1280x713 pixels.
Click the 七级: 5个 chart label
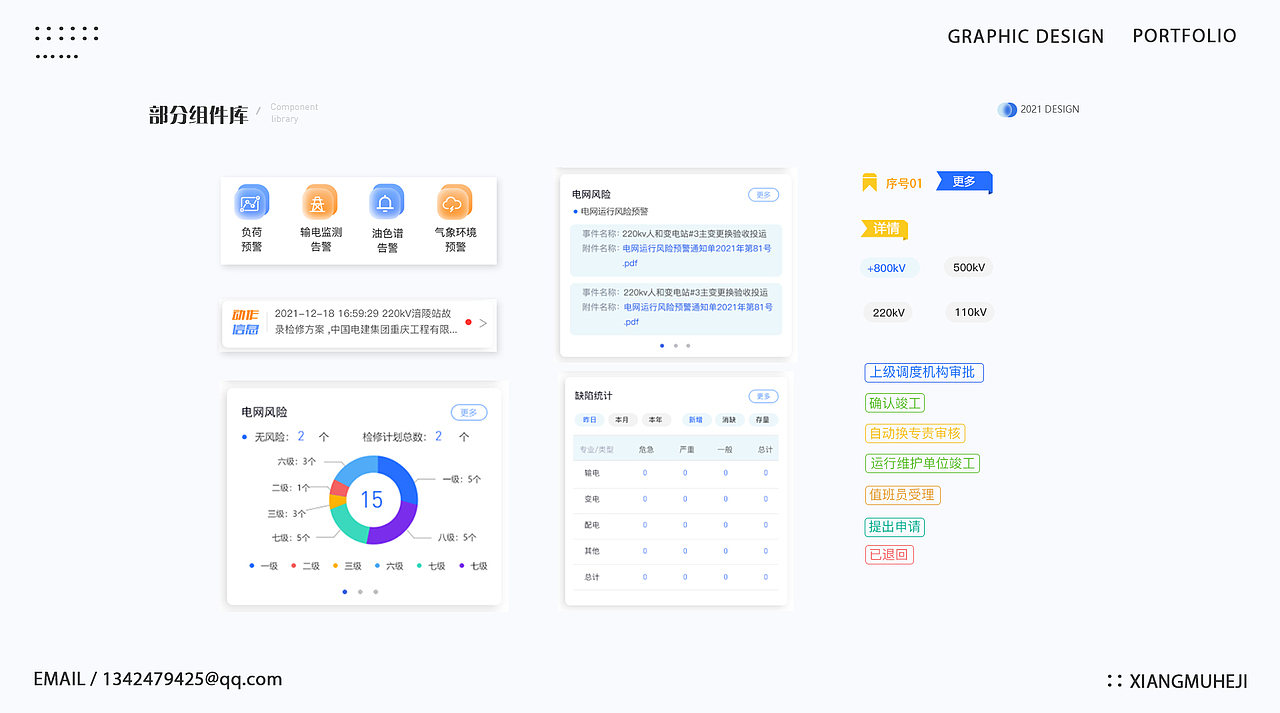coord(291,538)
